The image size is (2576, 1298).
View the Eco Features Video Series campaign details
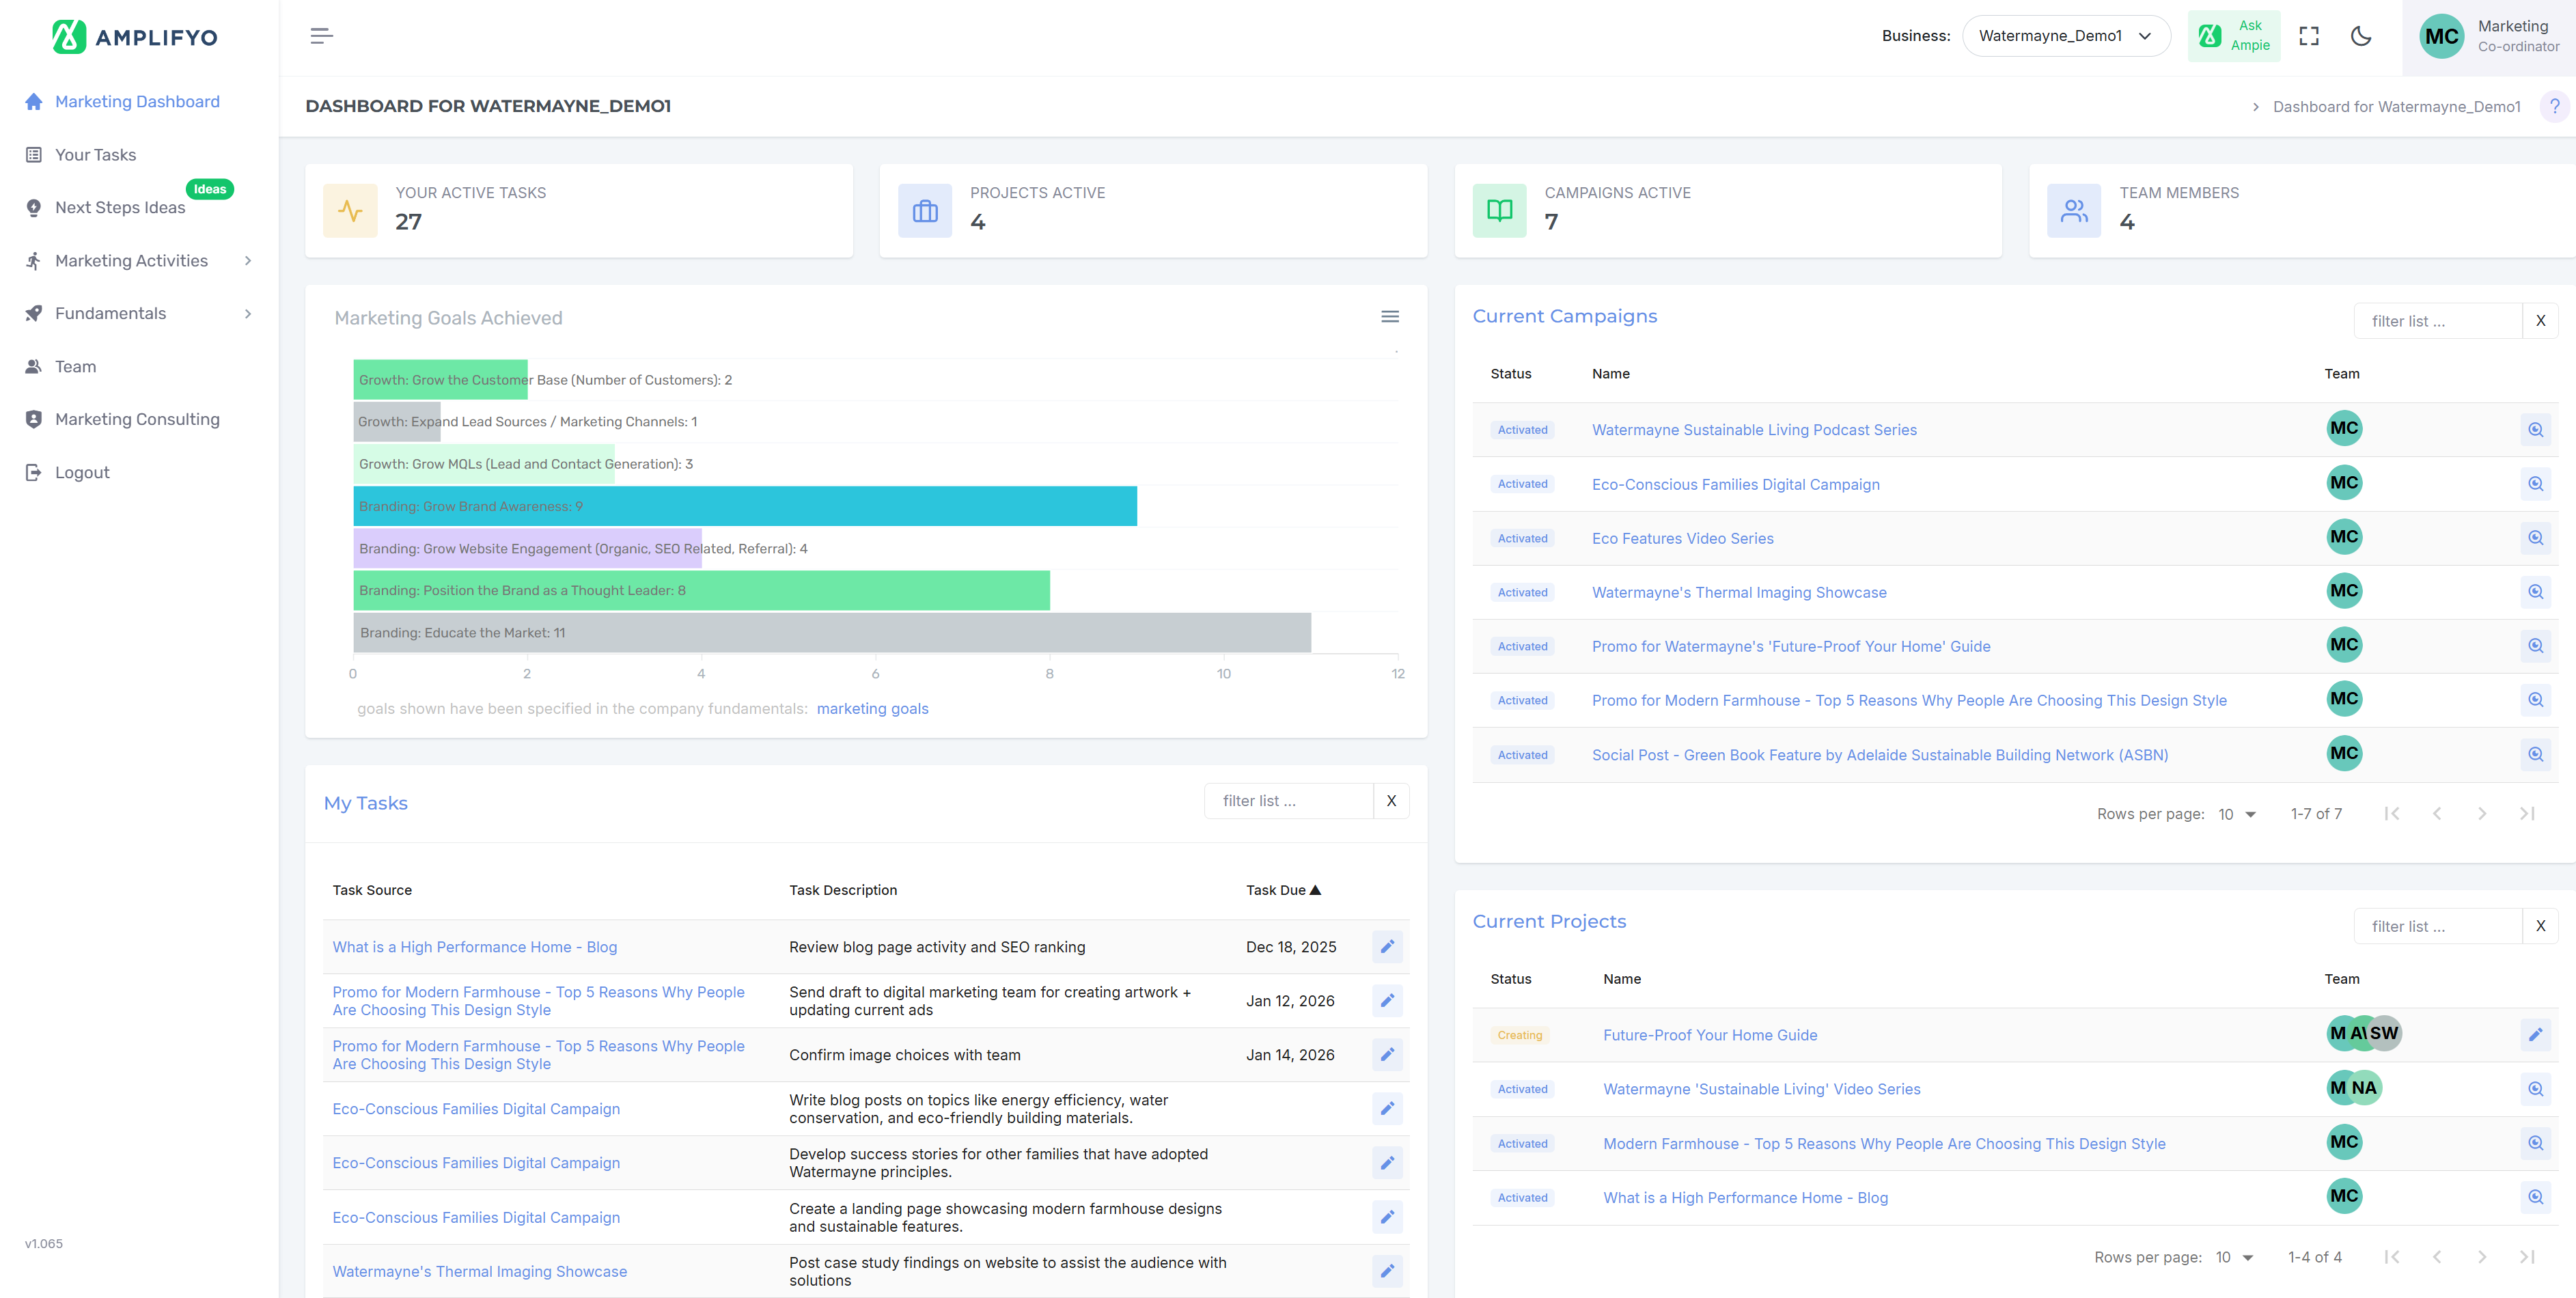[x=2534, y=538]
